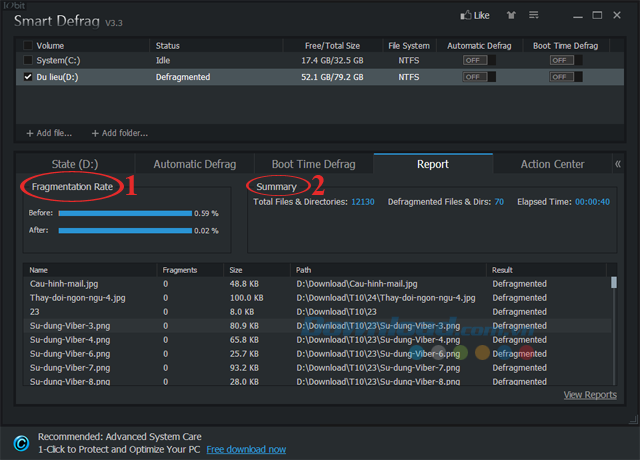Image resolution: width=640 pixels, height=460 pixels.
Task: Open the Automatic Defrag tab
Action: click(x=194, y=164)
